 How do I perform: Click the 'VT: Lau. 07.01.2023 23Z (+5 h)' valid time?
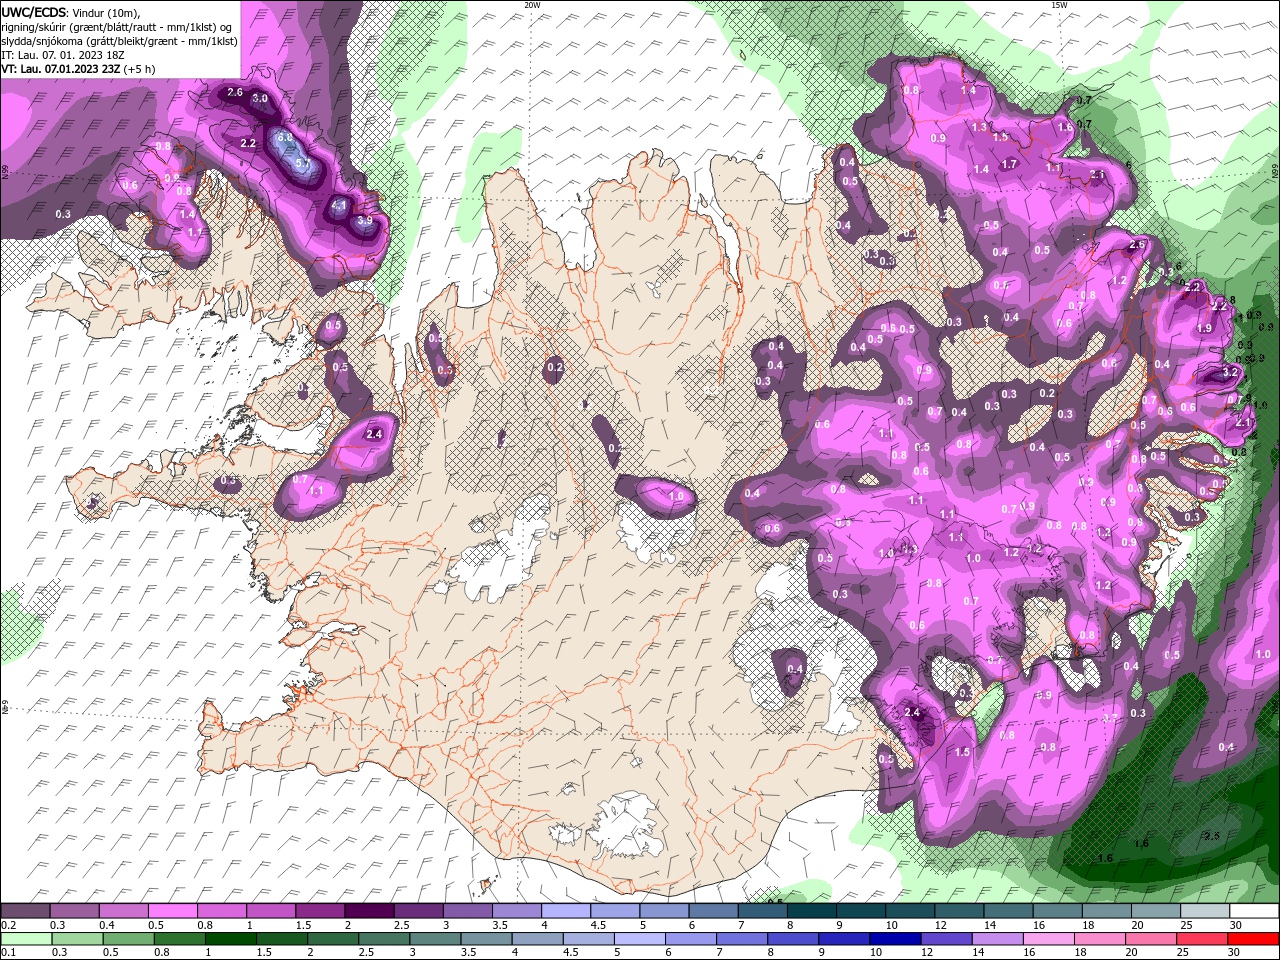click(x=79, y=69)
